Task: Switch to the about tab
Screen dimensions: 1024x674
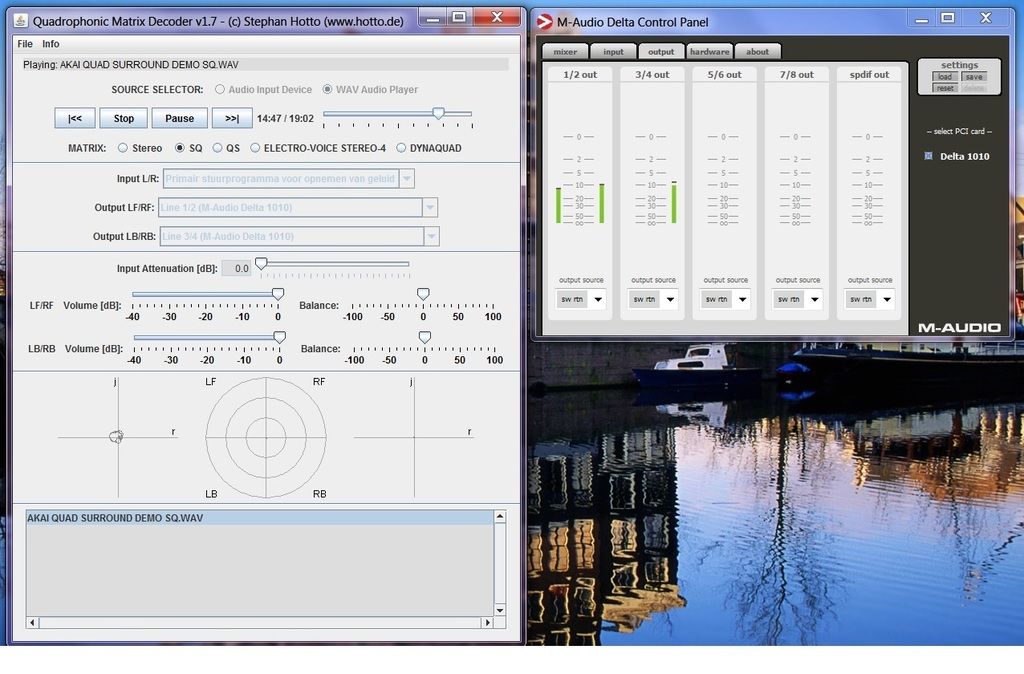Action: pyautogui.click(x=758, y=52)
